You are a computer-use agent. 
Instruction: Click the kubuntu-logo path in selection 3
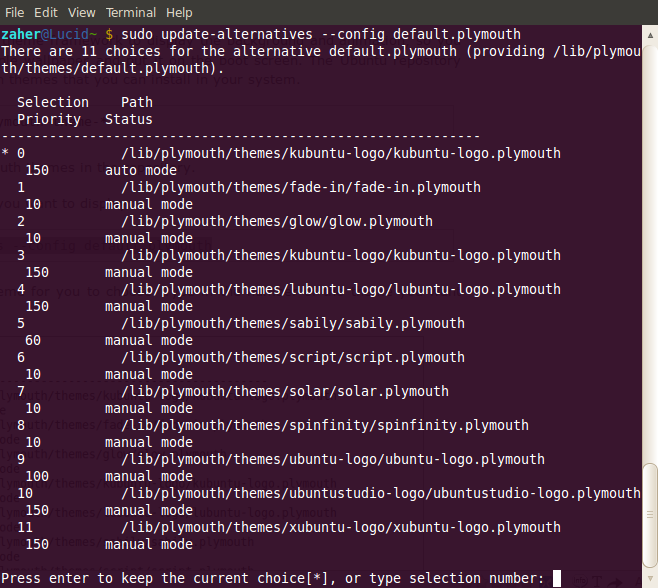click(x=341, y=255)
